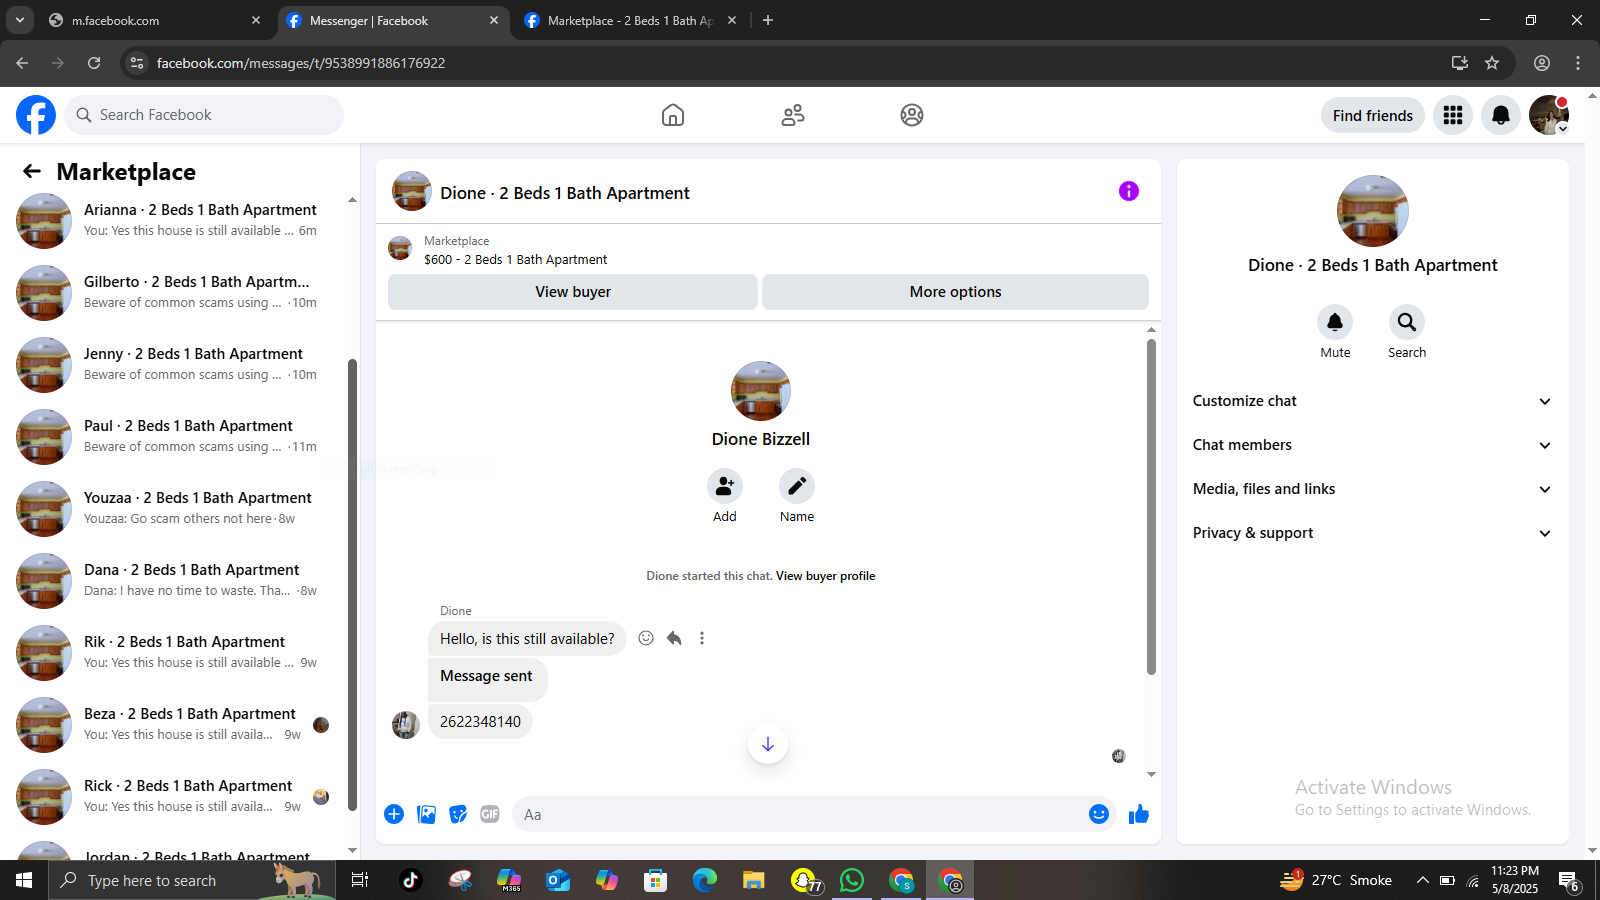Reload the current page
1600x900 pixels.
pos(94,63)
